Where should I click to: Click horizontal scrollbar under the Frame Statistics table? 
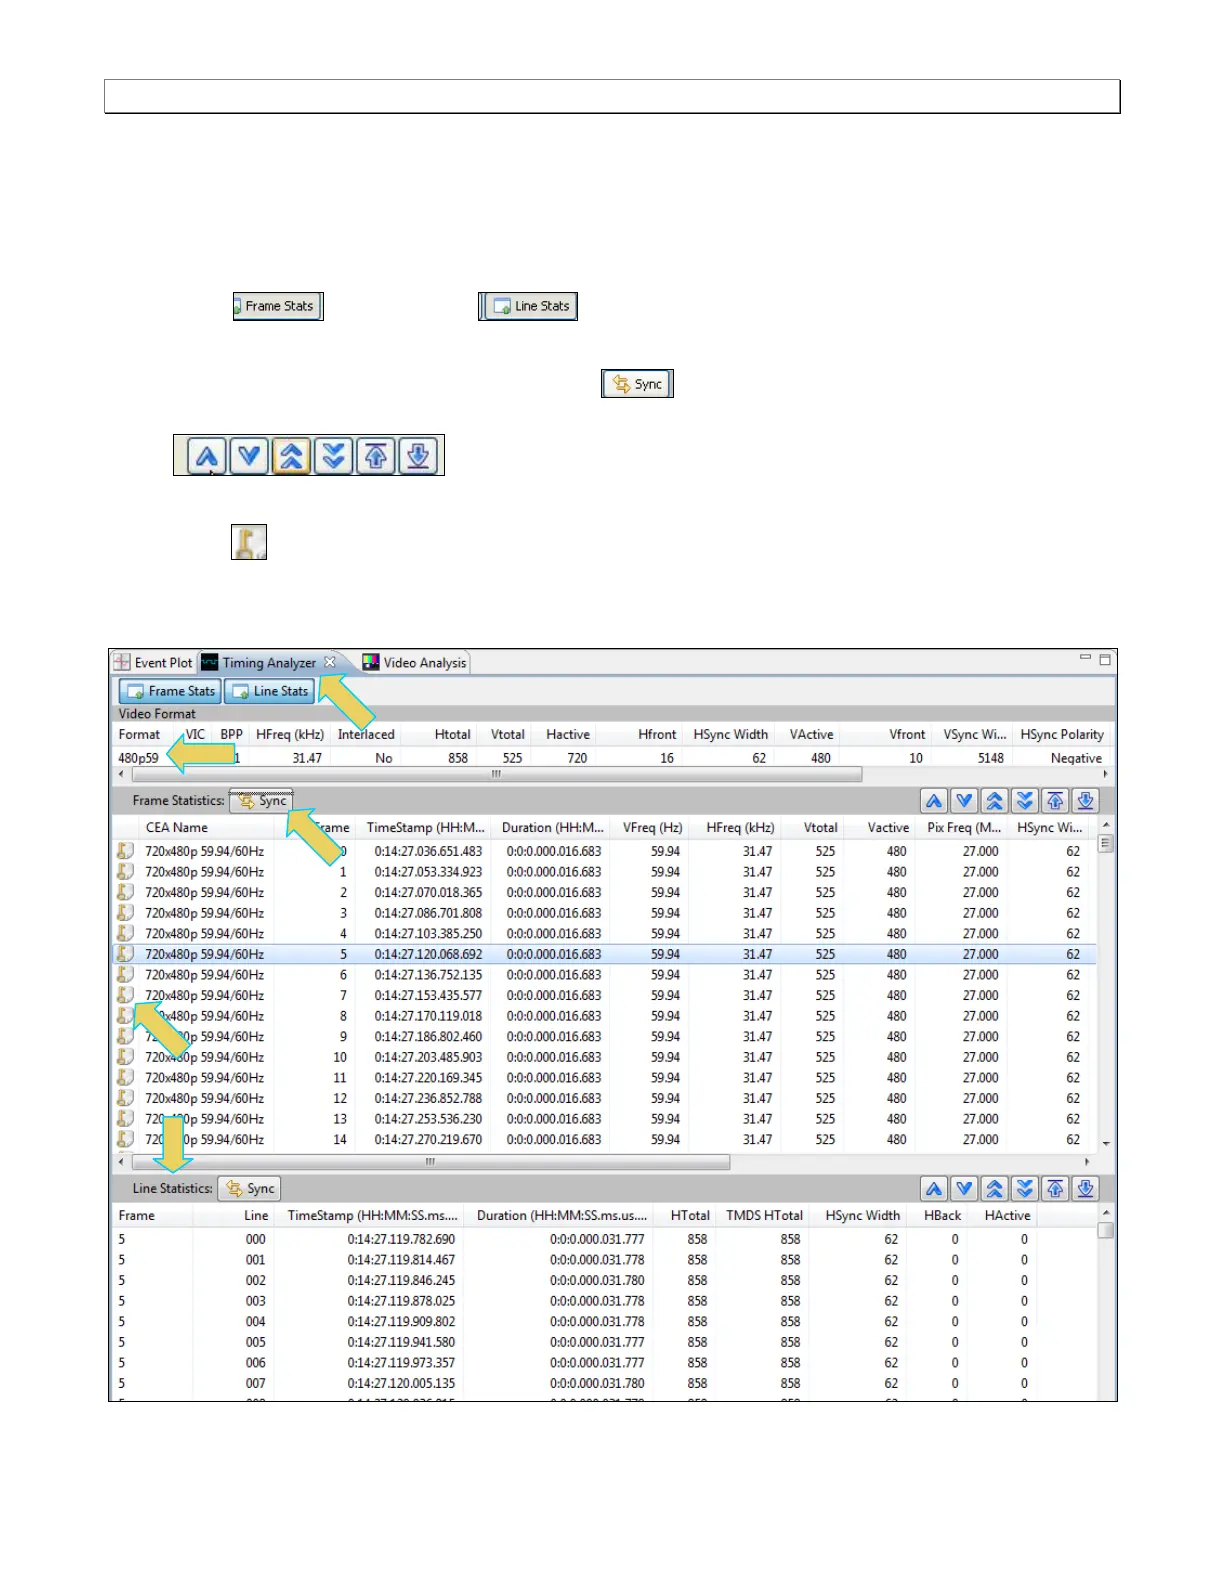tap(430, 1162)
